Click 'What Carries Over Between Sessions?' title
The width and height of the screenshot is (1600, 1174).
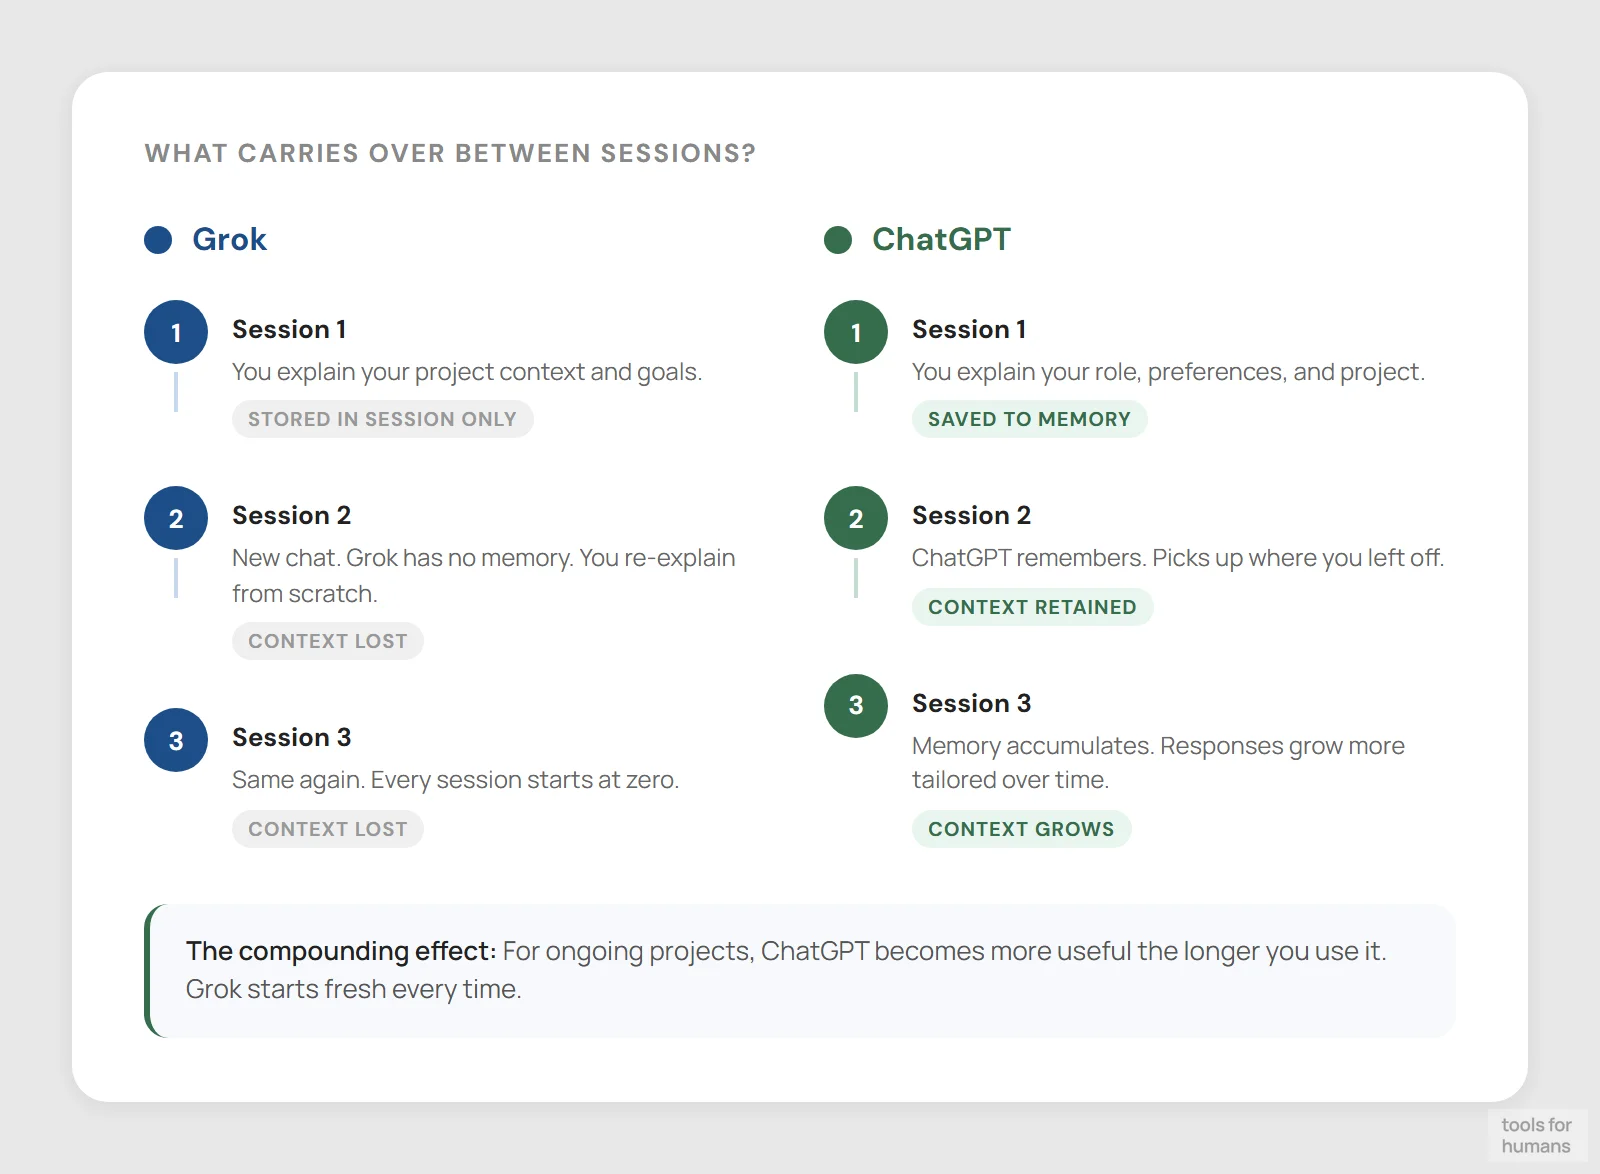click(450, 153)
